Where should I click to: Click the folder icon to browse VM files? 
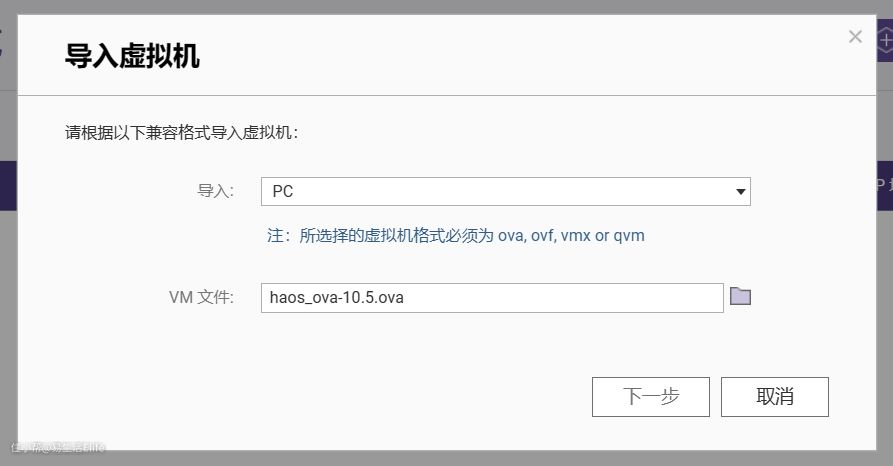click(x=740, y=297)
